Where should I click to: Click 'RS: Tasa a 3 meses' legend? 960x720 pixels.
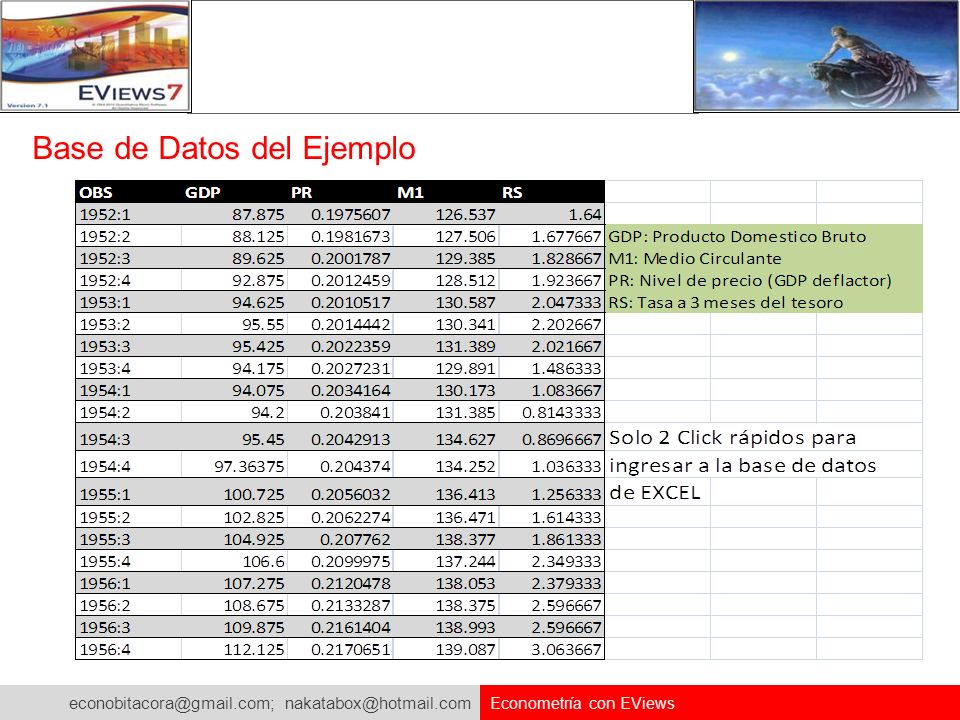click(726, 302)
